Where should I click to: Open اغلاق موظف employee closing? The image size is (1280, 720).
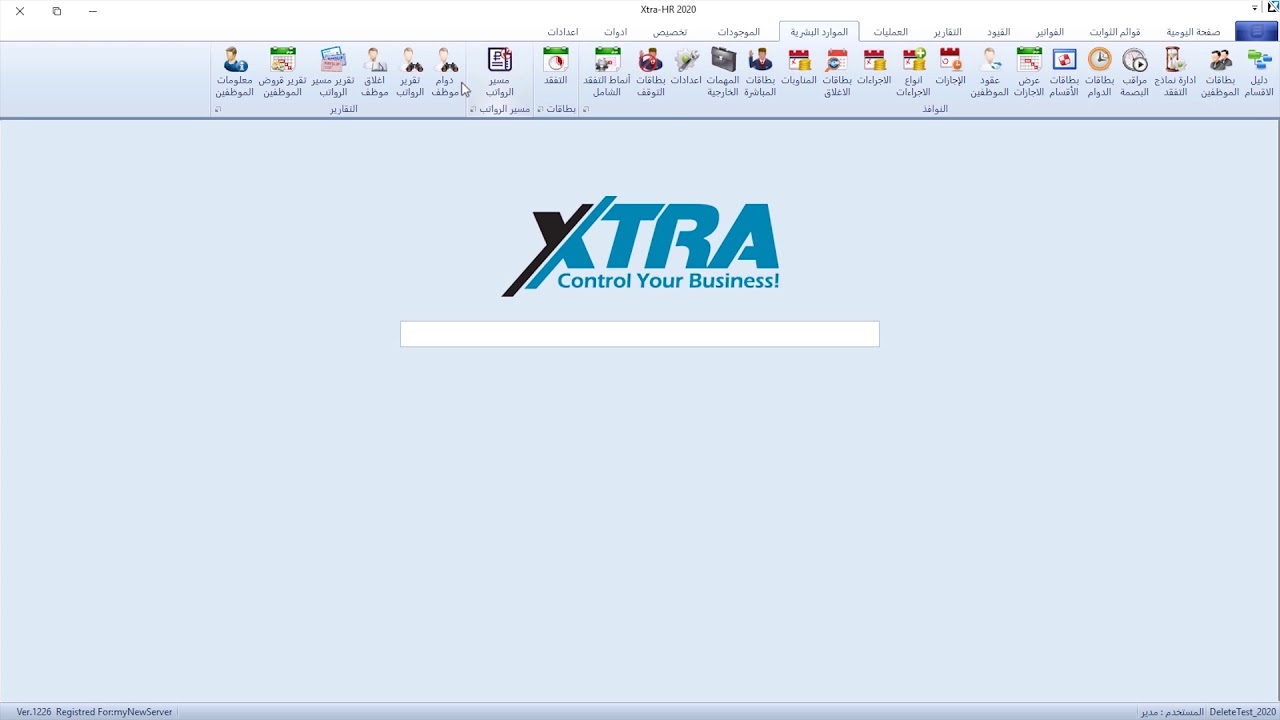point(374,72)
